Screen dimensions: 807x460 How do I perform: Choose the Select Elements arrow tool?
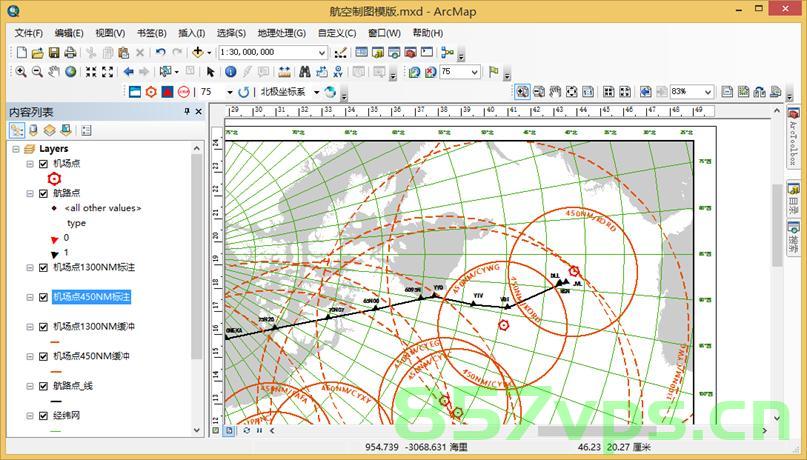click(210, 72)
